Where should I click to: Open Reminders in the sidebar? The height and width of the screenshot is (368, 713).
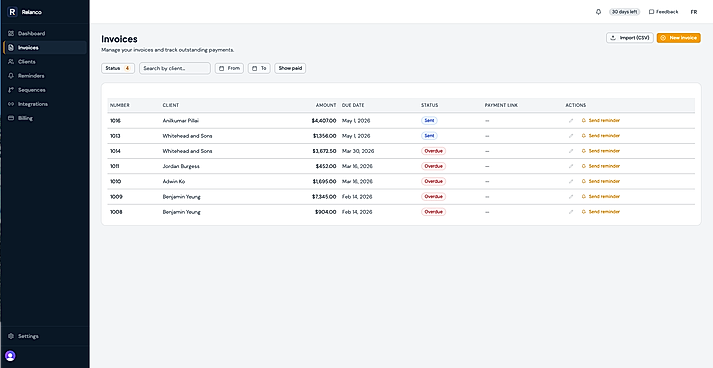pos(45,76)
